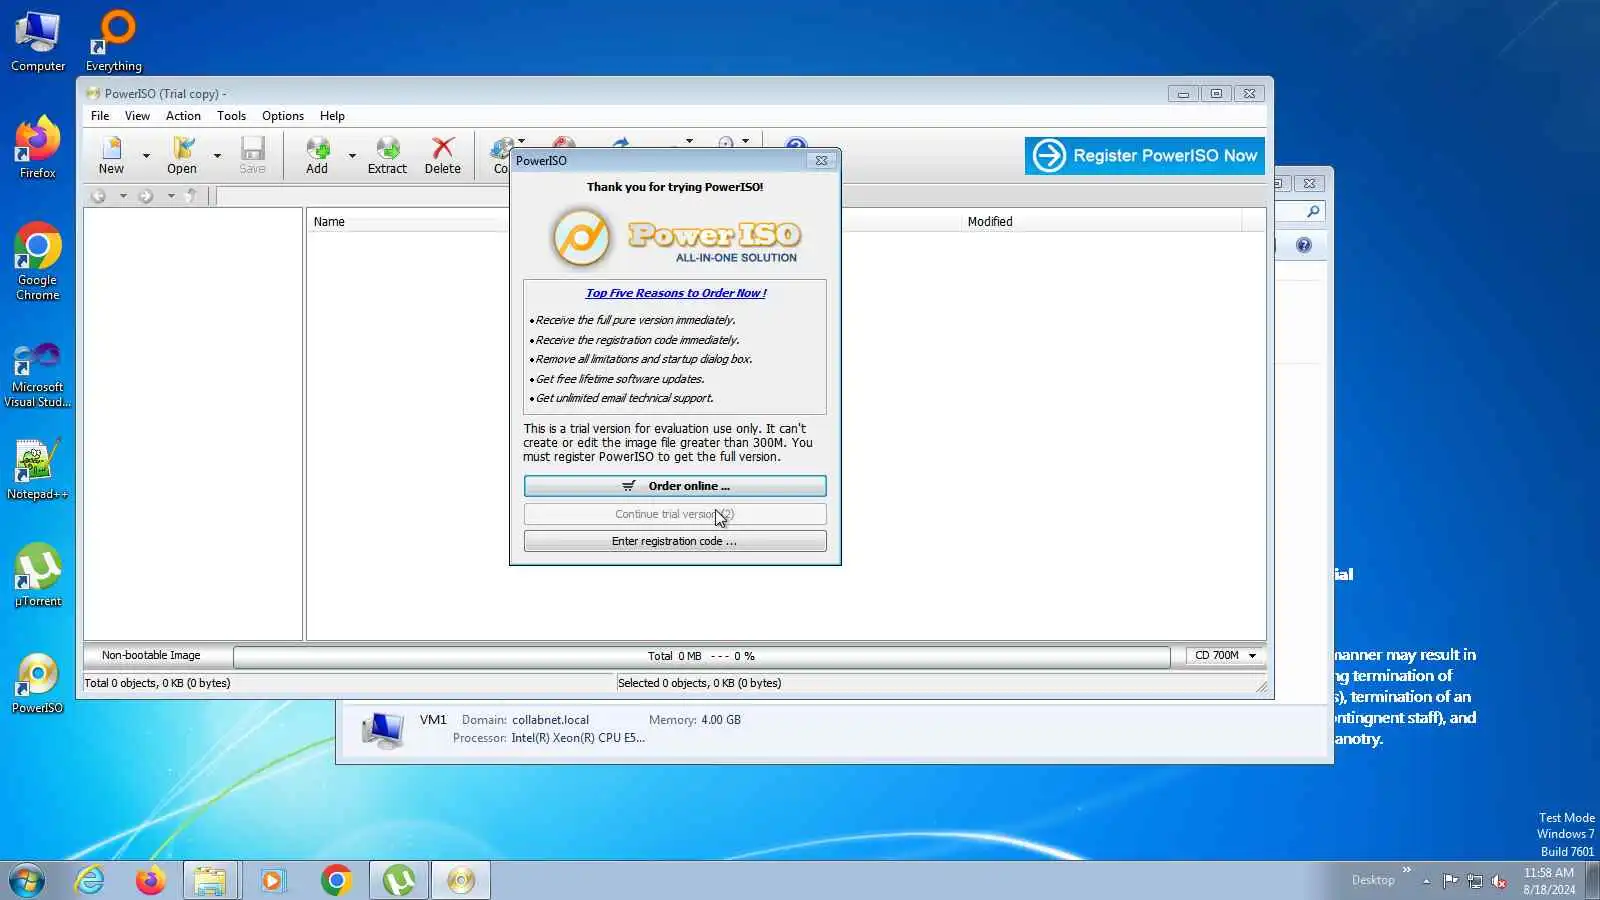Expand the forward button history dropdown

click(171, 196)
